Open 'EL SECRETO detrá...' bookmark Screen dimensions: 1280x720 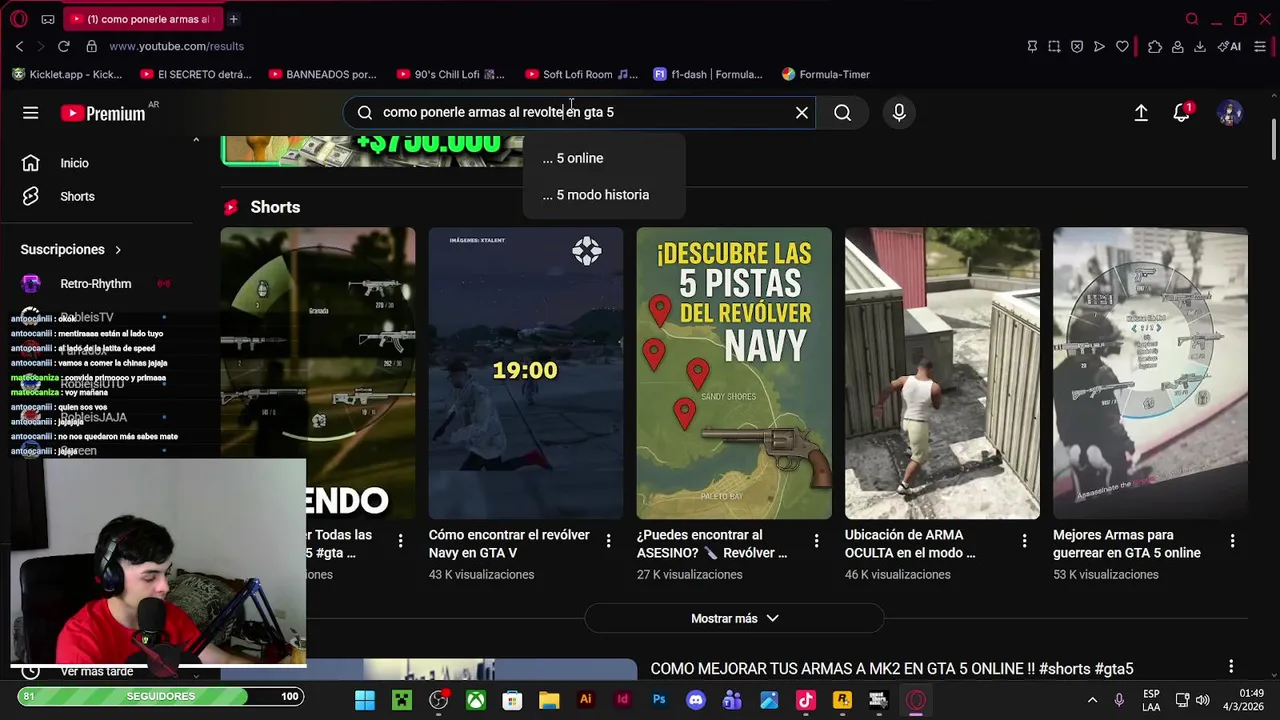tap(196, 74)
